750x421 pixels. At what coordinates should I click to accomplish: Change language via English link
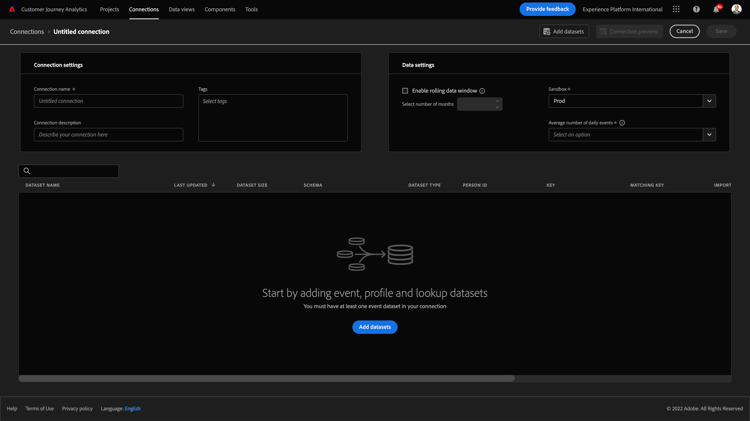pyautogui.click(x=132, y=409)
